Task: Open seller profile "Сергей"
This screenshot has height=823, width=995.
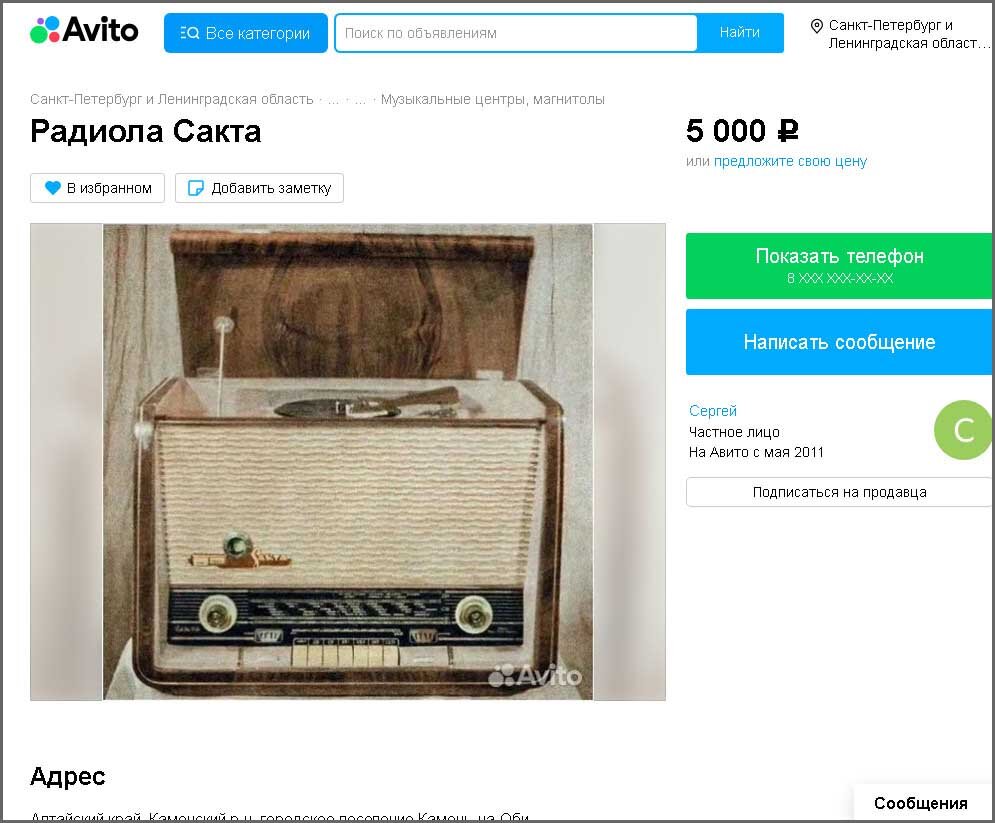Action: [713, 411]
